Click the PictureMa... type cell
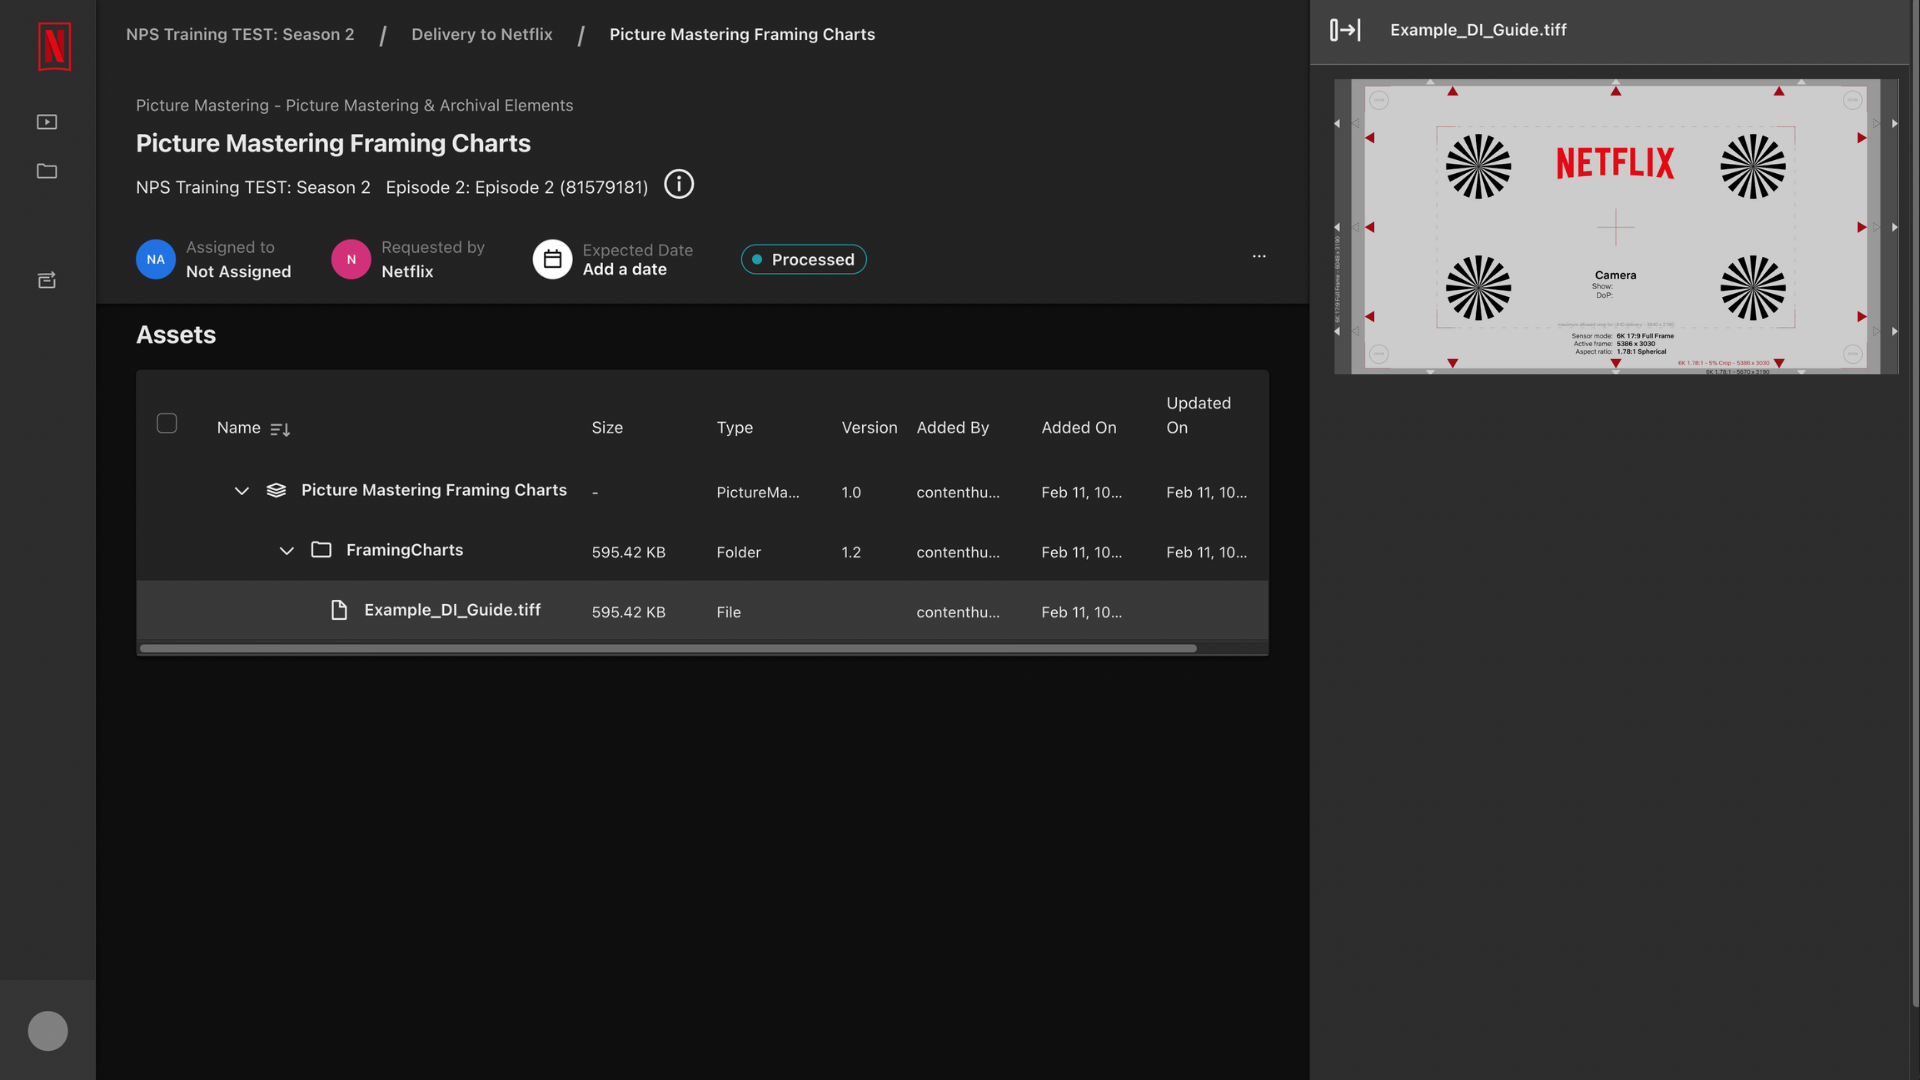The height and width of the screenshot is (1080, 1920). click(x=758, y=492)
